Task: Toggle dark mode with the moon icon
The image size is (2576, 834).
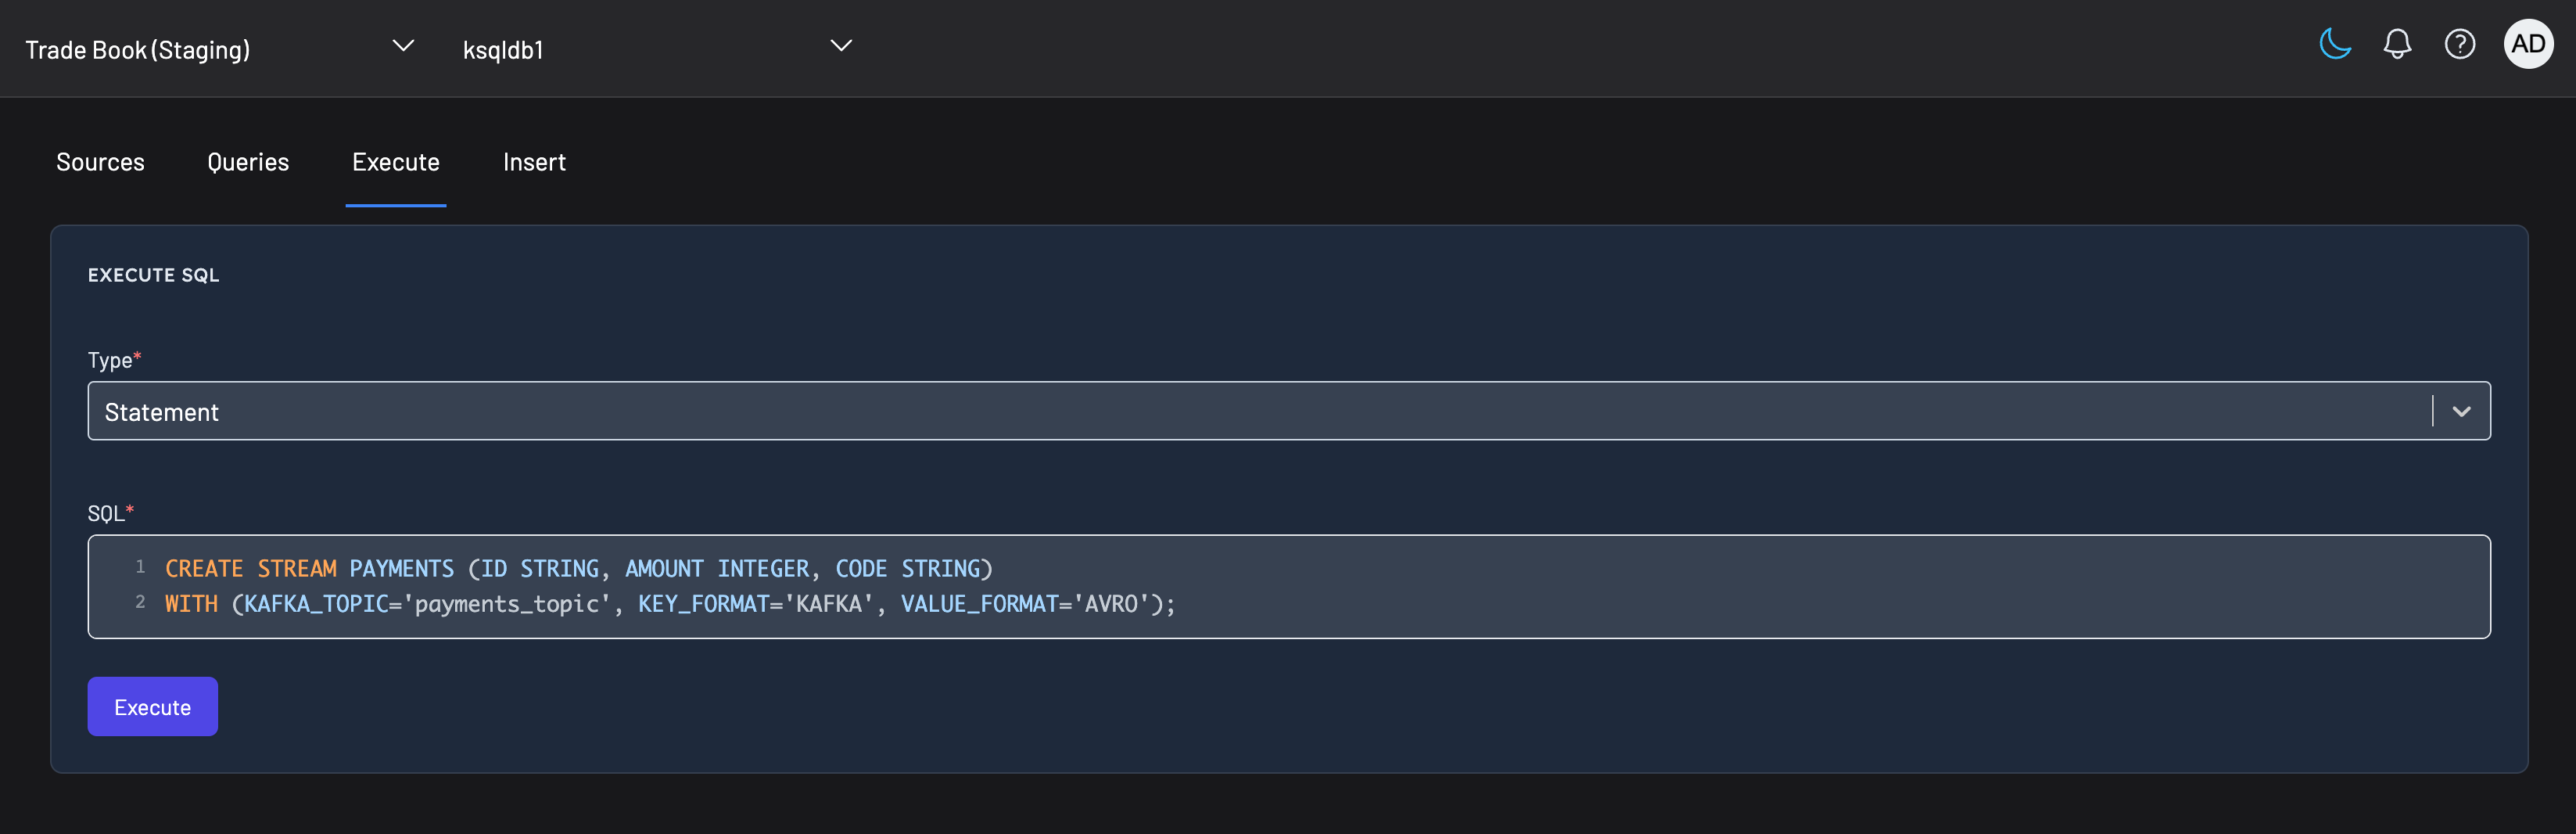Action: pyautogui.click(x=2334, y=44)
